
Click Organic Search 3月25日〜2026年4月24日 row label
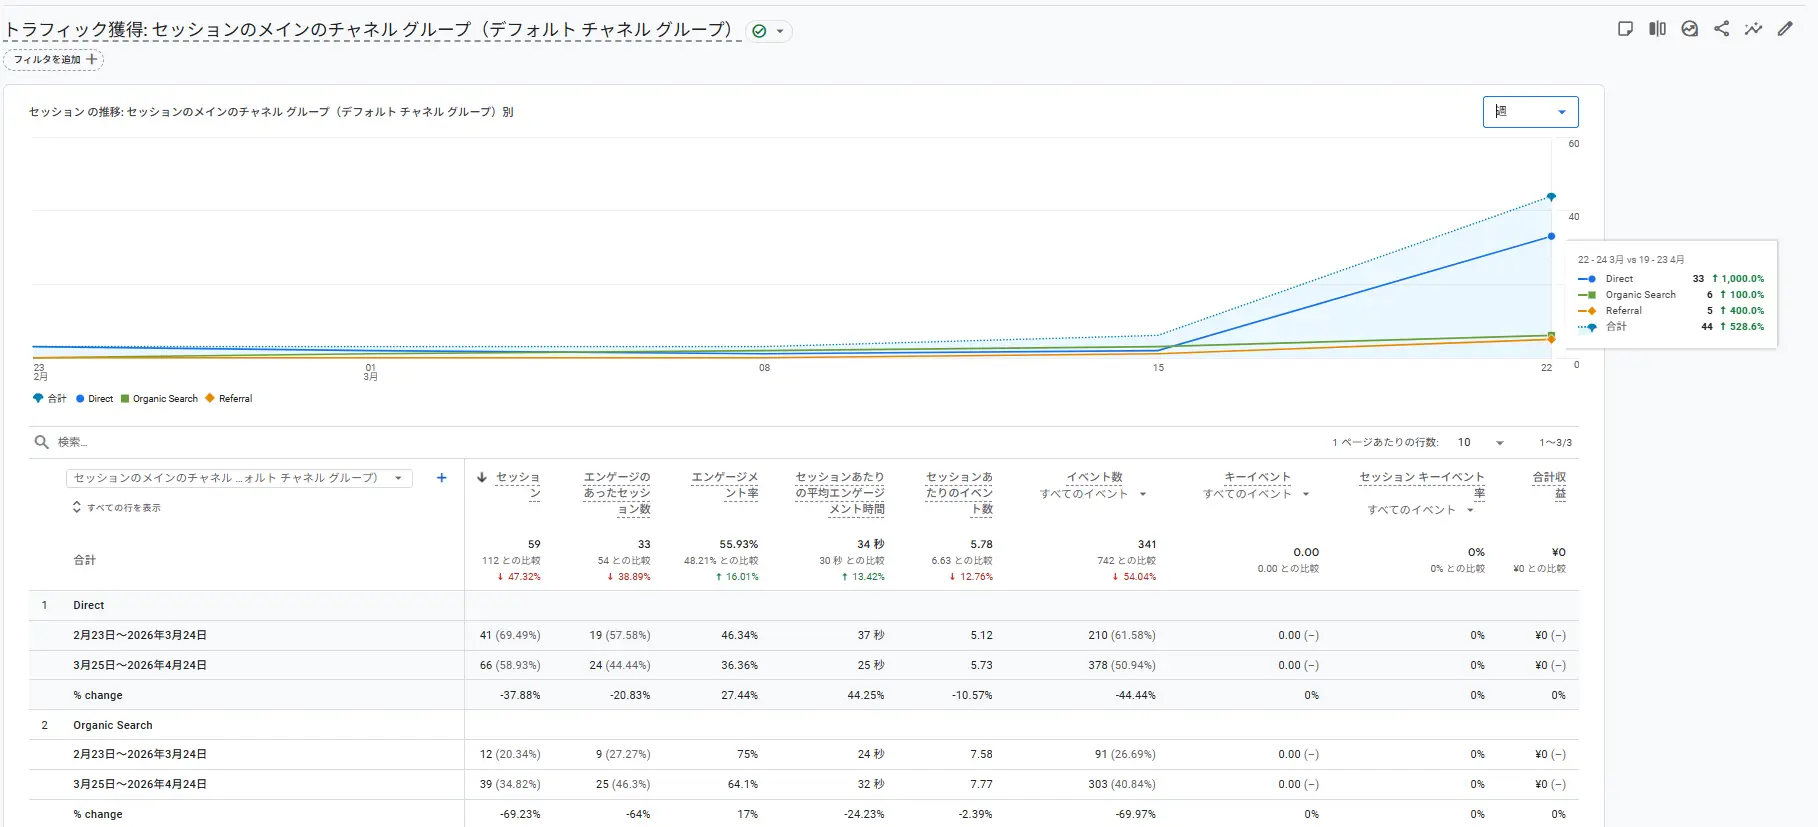(x=140, y=784)
